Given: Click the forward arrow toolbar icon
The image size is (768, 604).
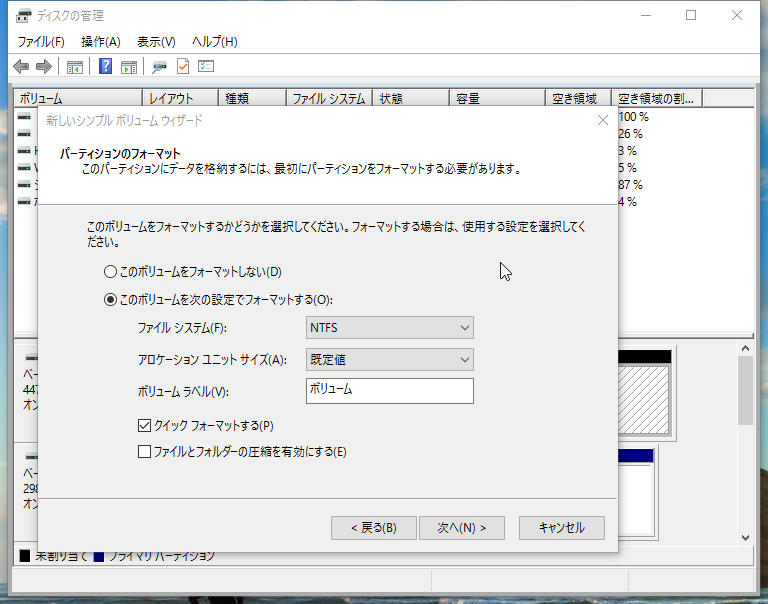Looking at the screenshot, I should coord(44,67).
